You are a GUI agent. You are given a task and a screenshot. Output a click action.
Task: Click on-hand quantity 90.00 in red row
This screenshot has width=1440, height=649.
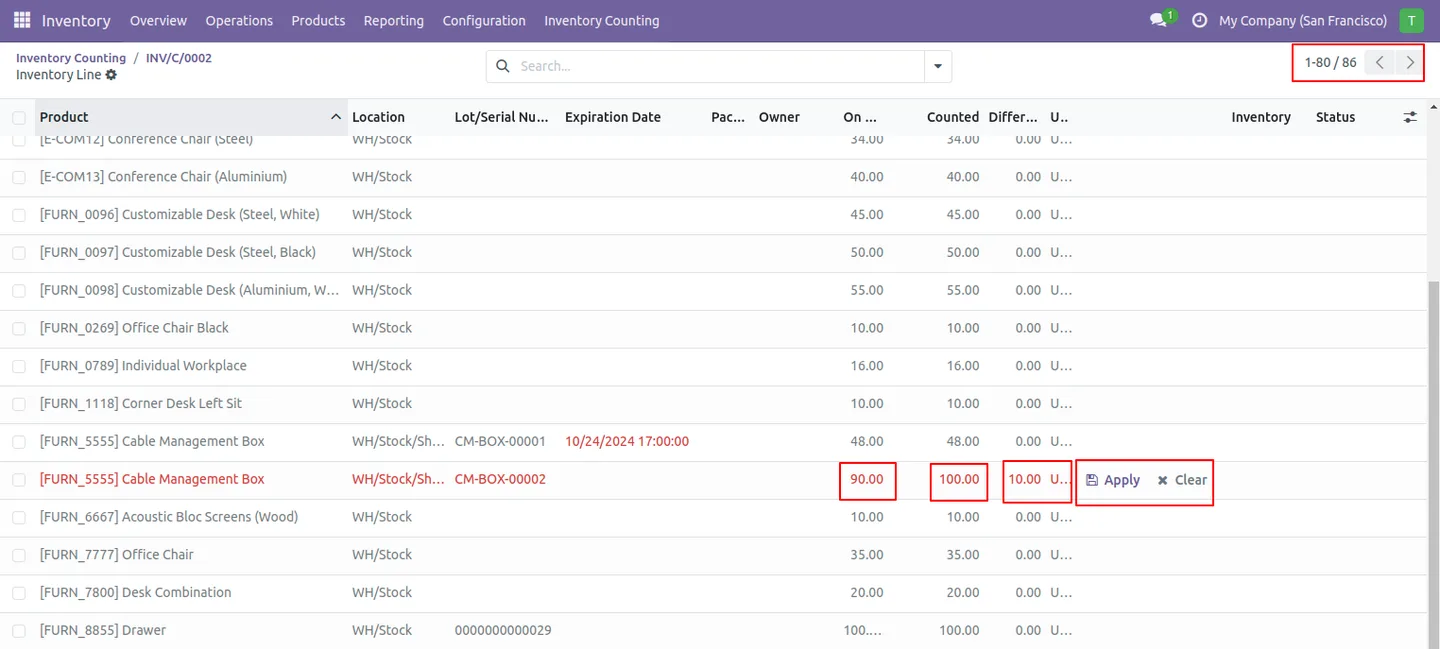point(867,479)
